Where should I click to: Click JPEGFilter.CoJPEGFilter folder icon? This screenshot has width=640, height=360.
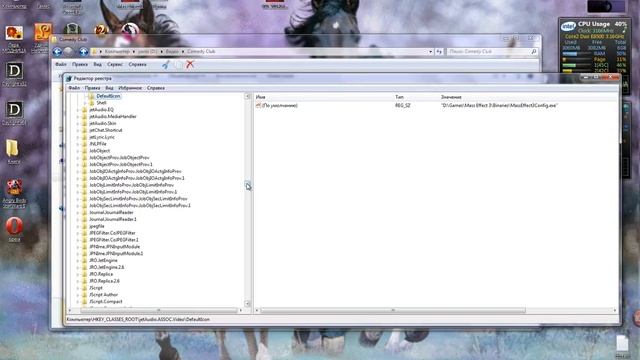(x=84, y=233)
